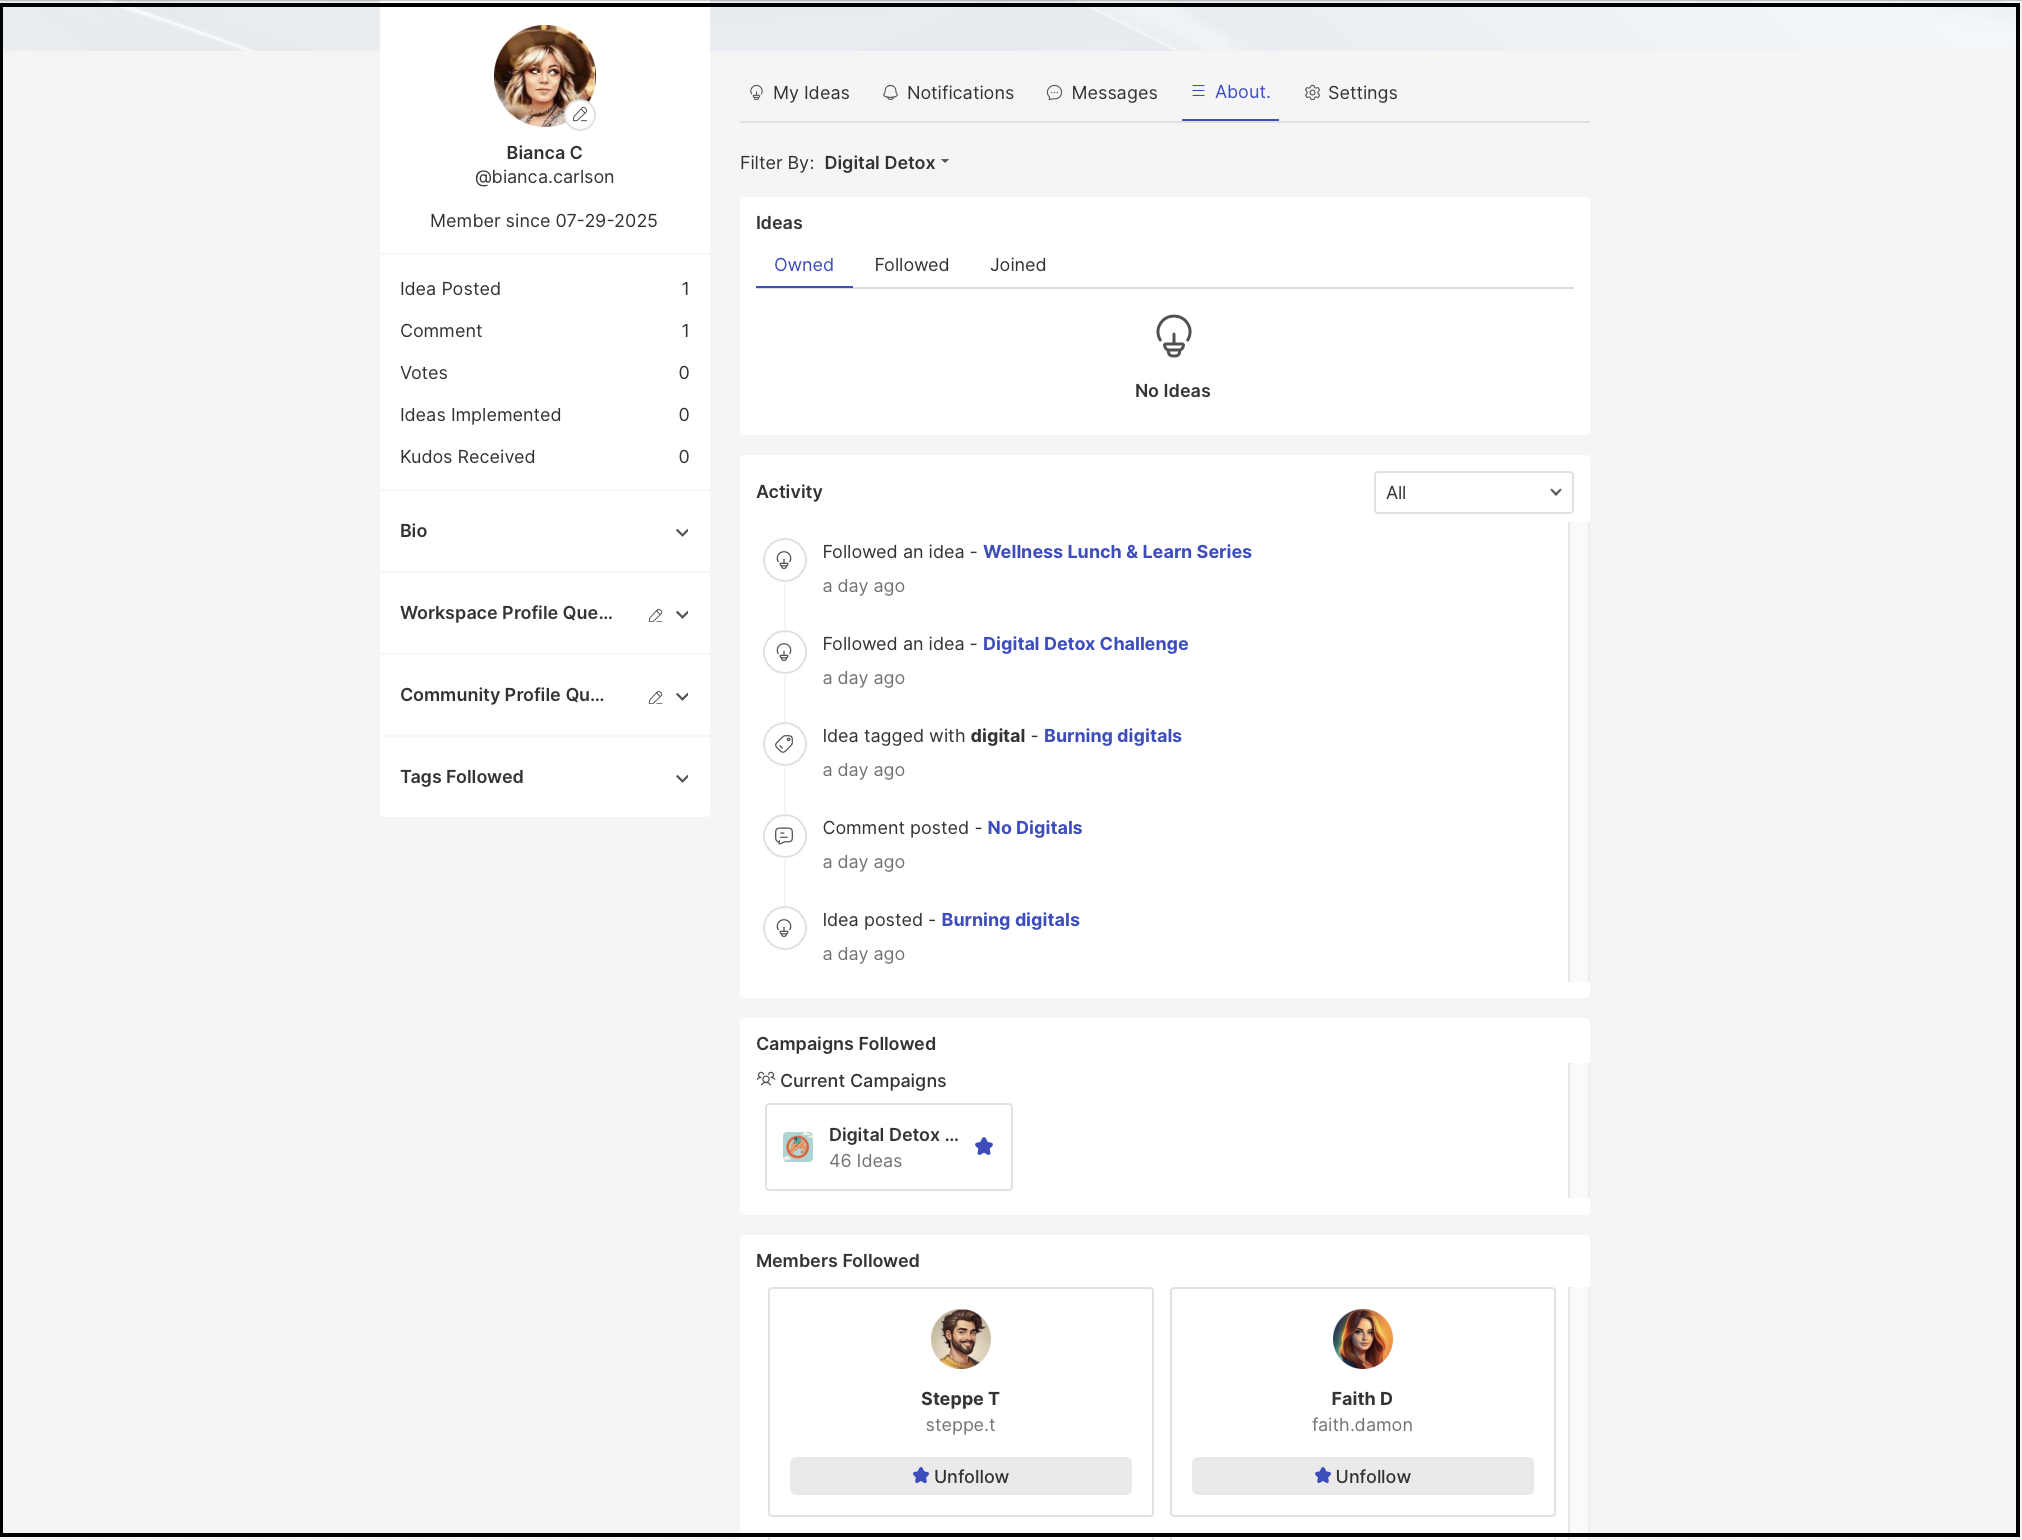Click the Comment stat row
The image size is (2022, 1540).
(x=545, y=331)
